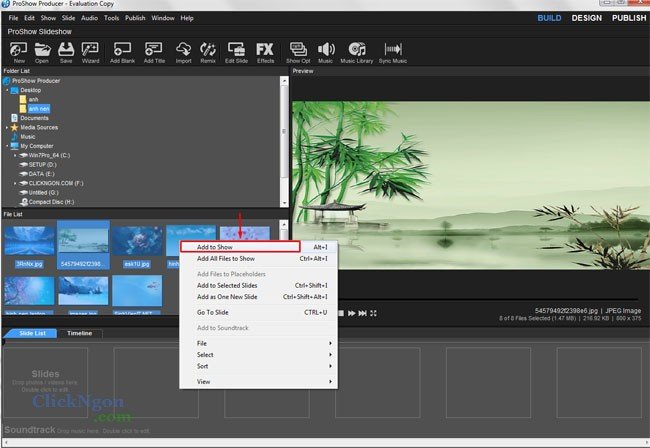Select the esk1U.jpg thumbnail
This screenshot has height=448, width=650.
[137, 247]
